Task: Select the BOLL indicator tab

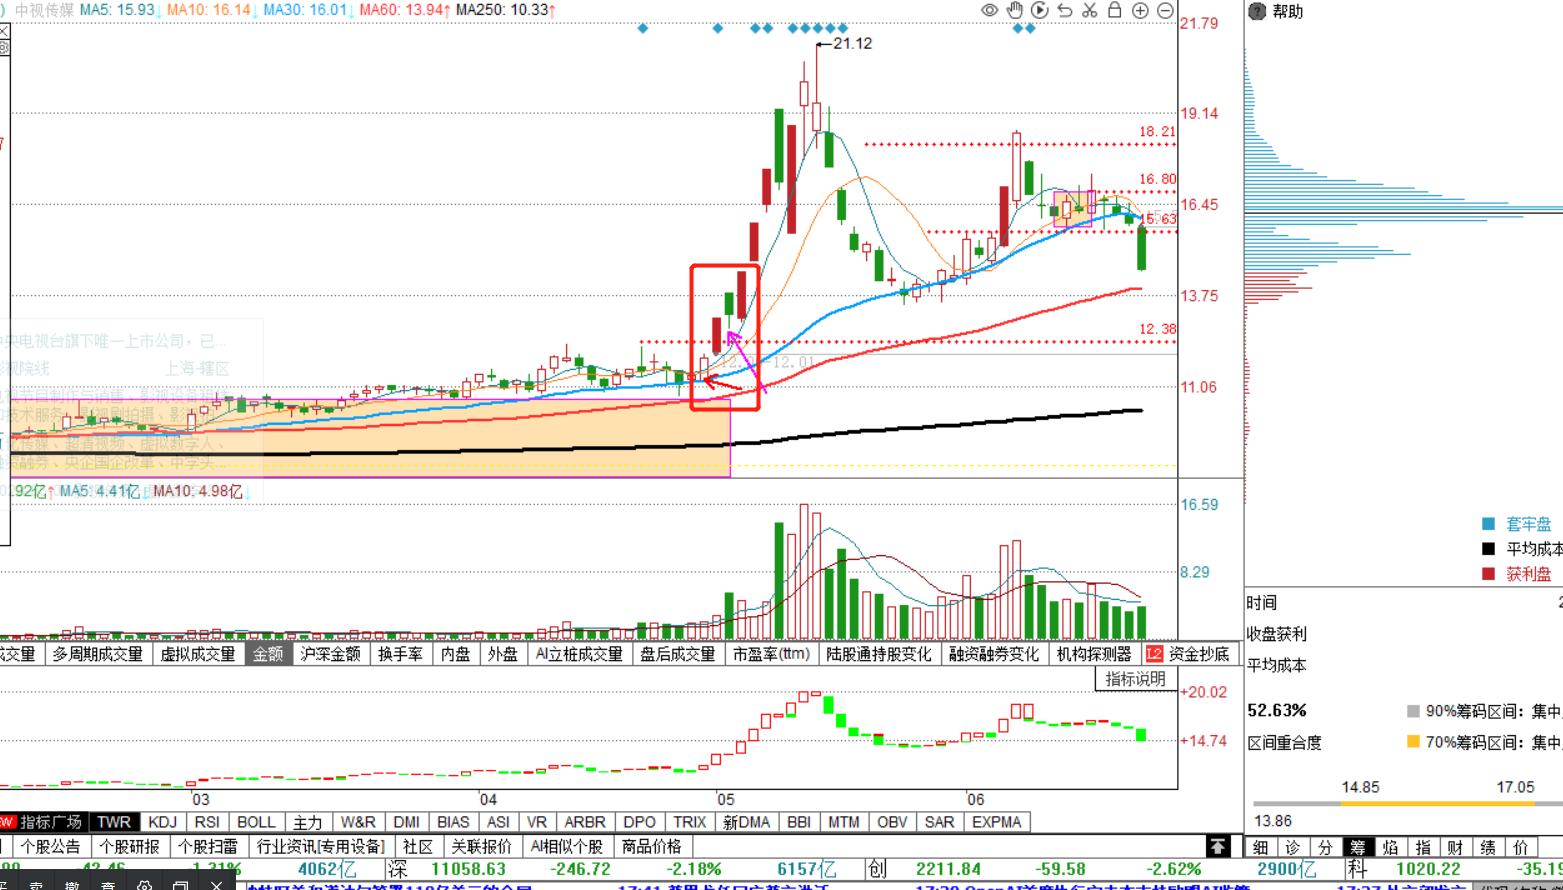Action: pos(256,822)
